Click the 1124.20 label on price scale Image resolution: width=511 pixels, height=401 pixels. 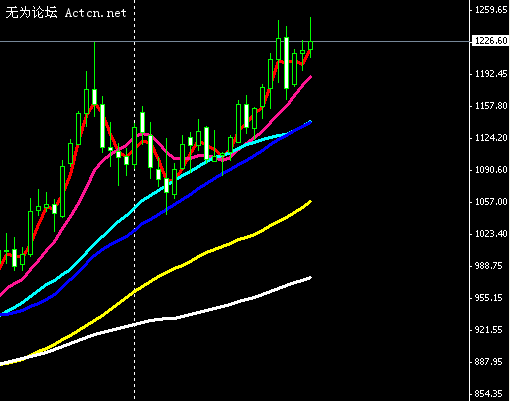click(x=491, y=138)
